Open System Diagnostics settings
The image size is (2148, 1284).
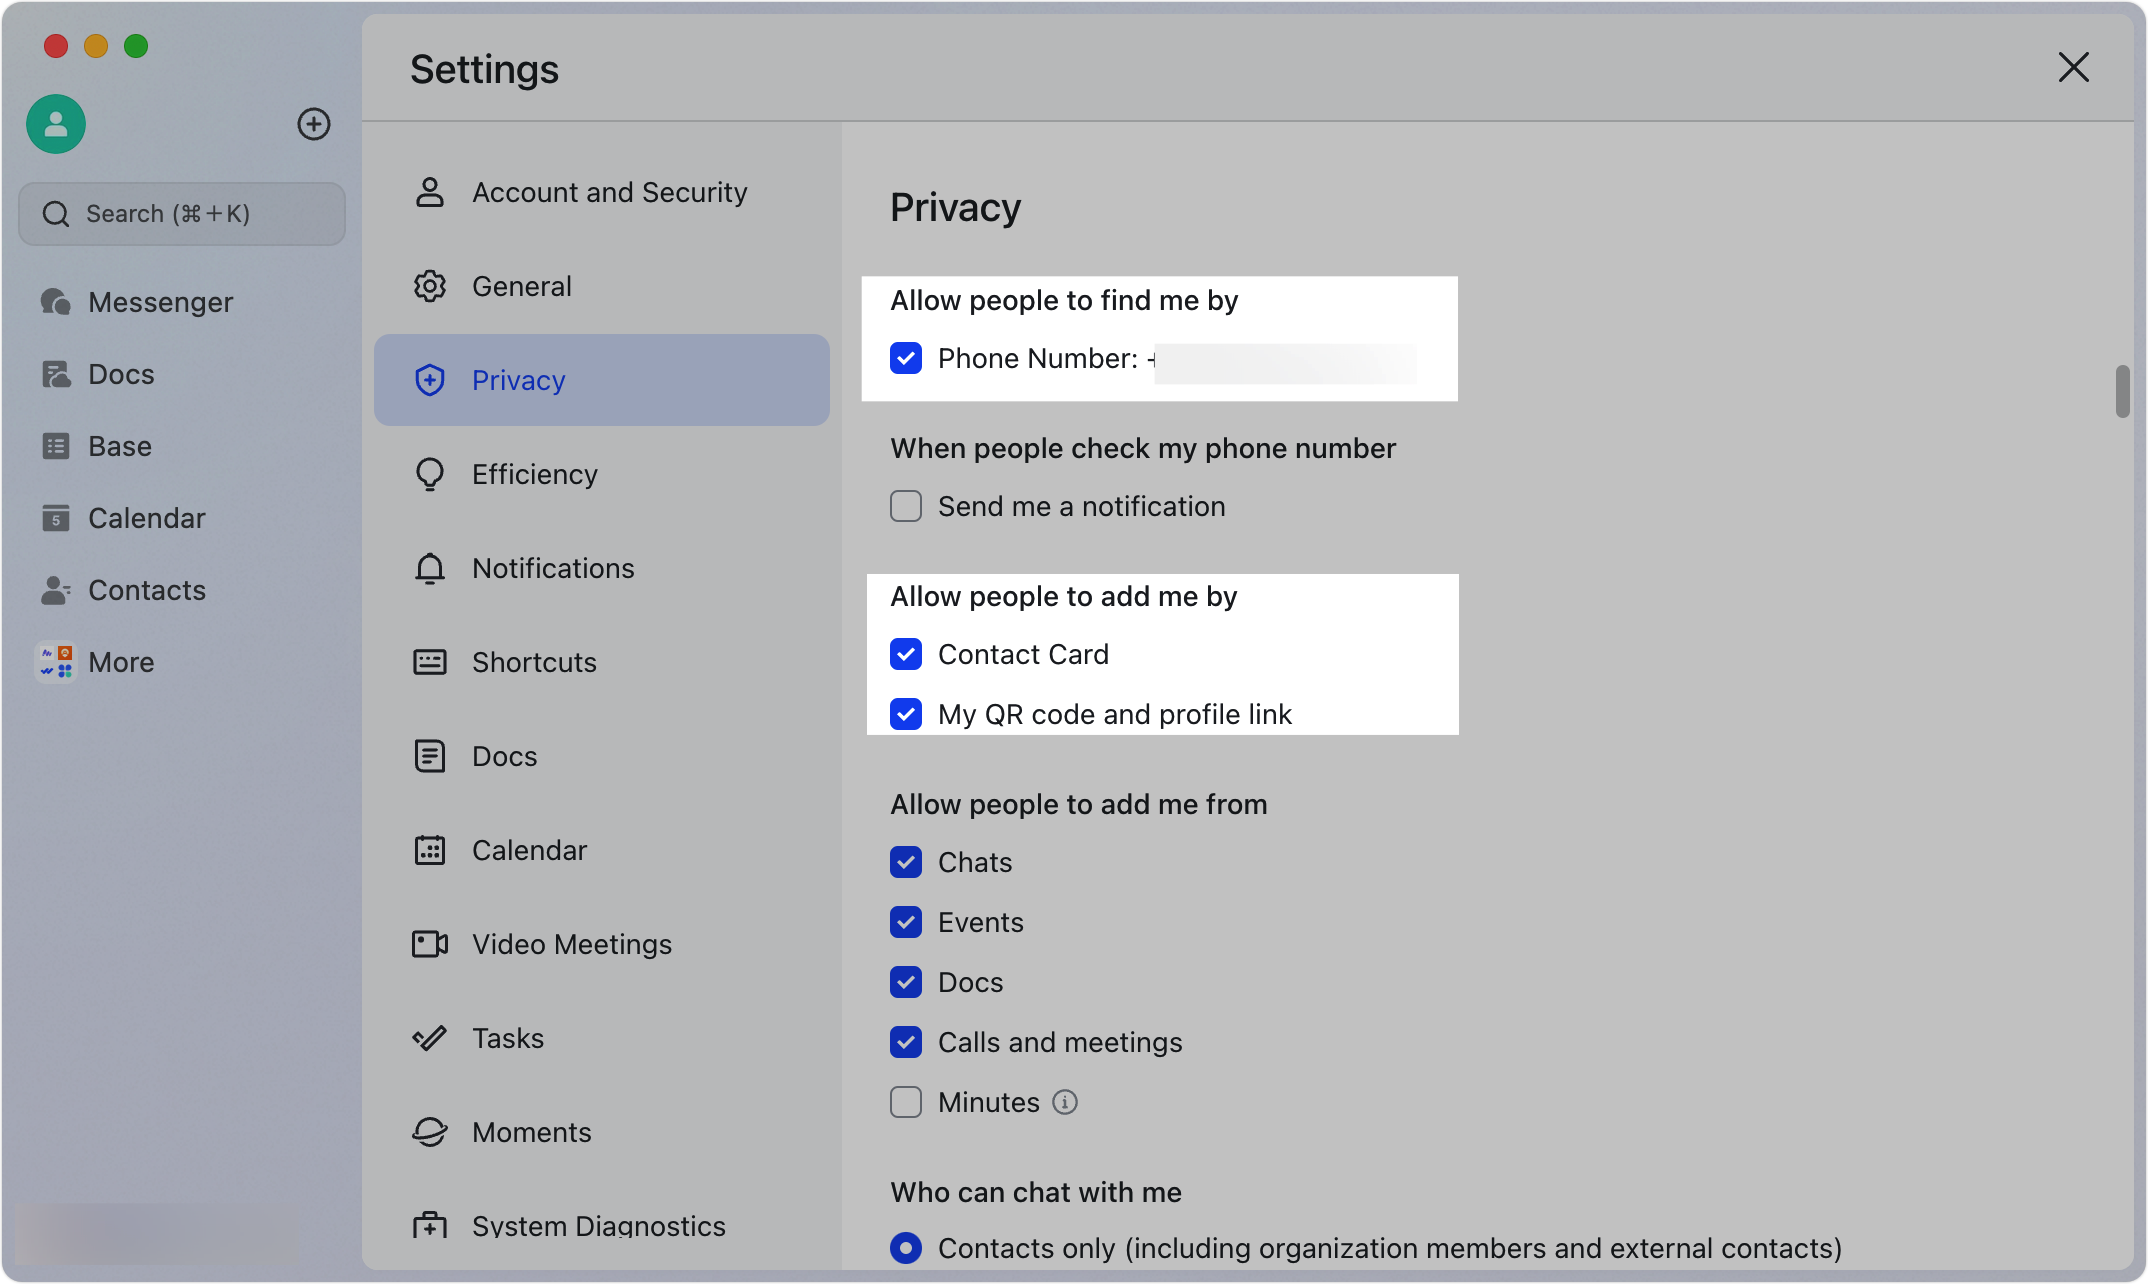tap(598, 1226)
